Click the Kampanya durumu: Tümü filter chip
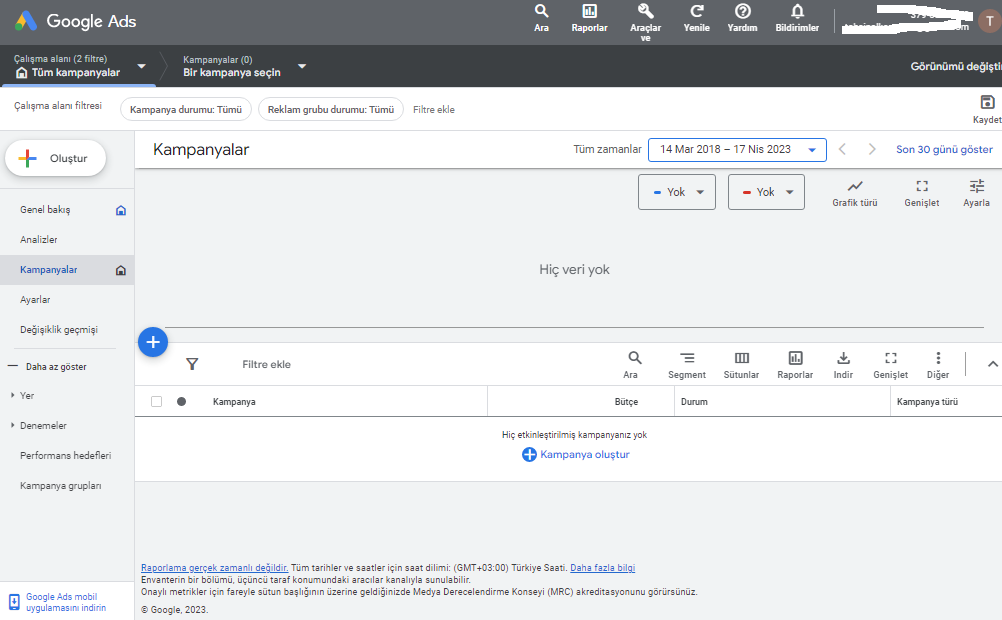Screen dimensions: 1002x620 (x=186, y=109)
